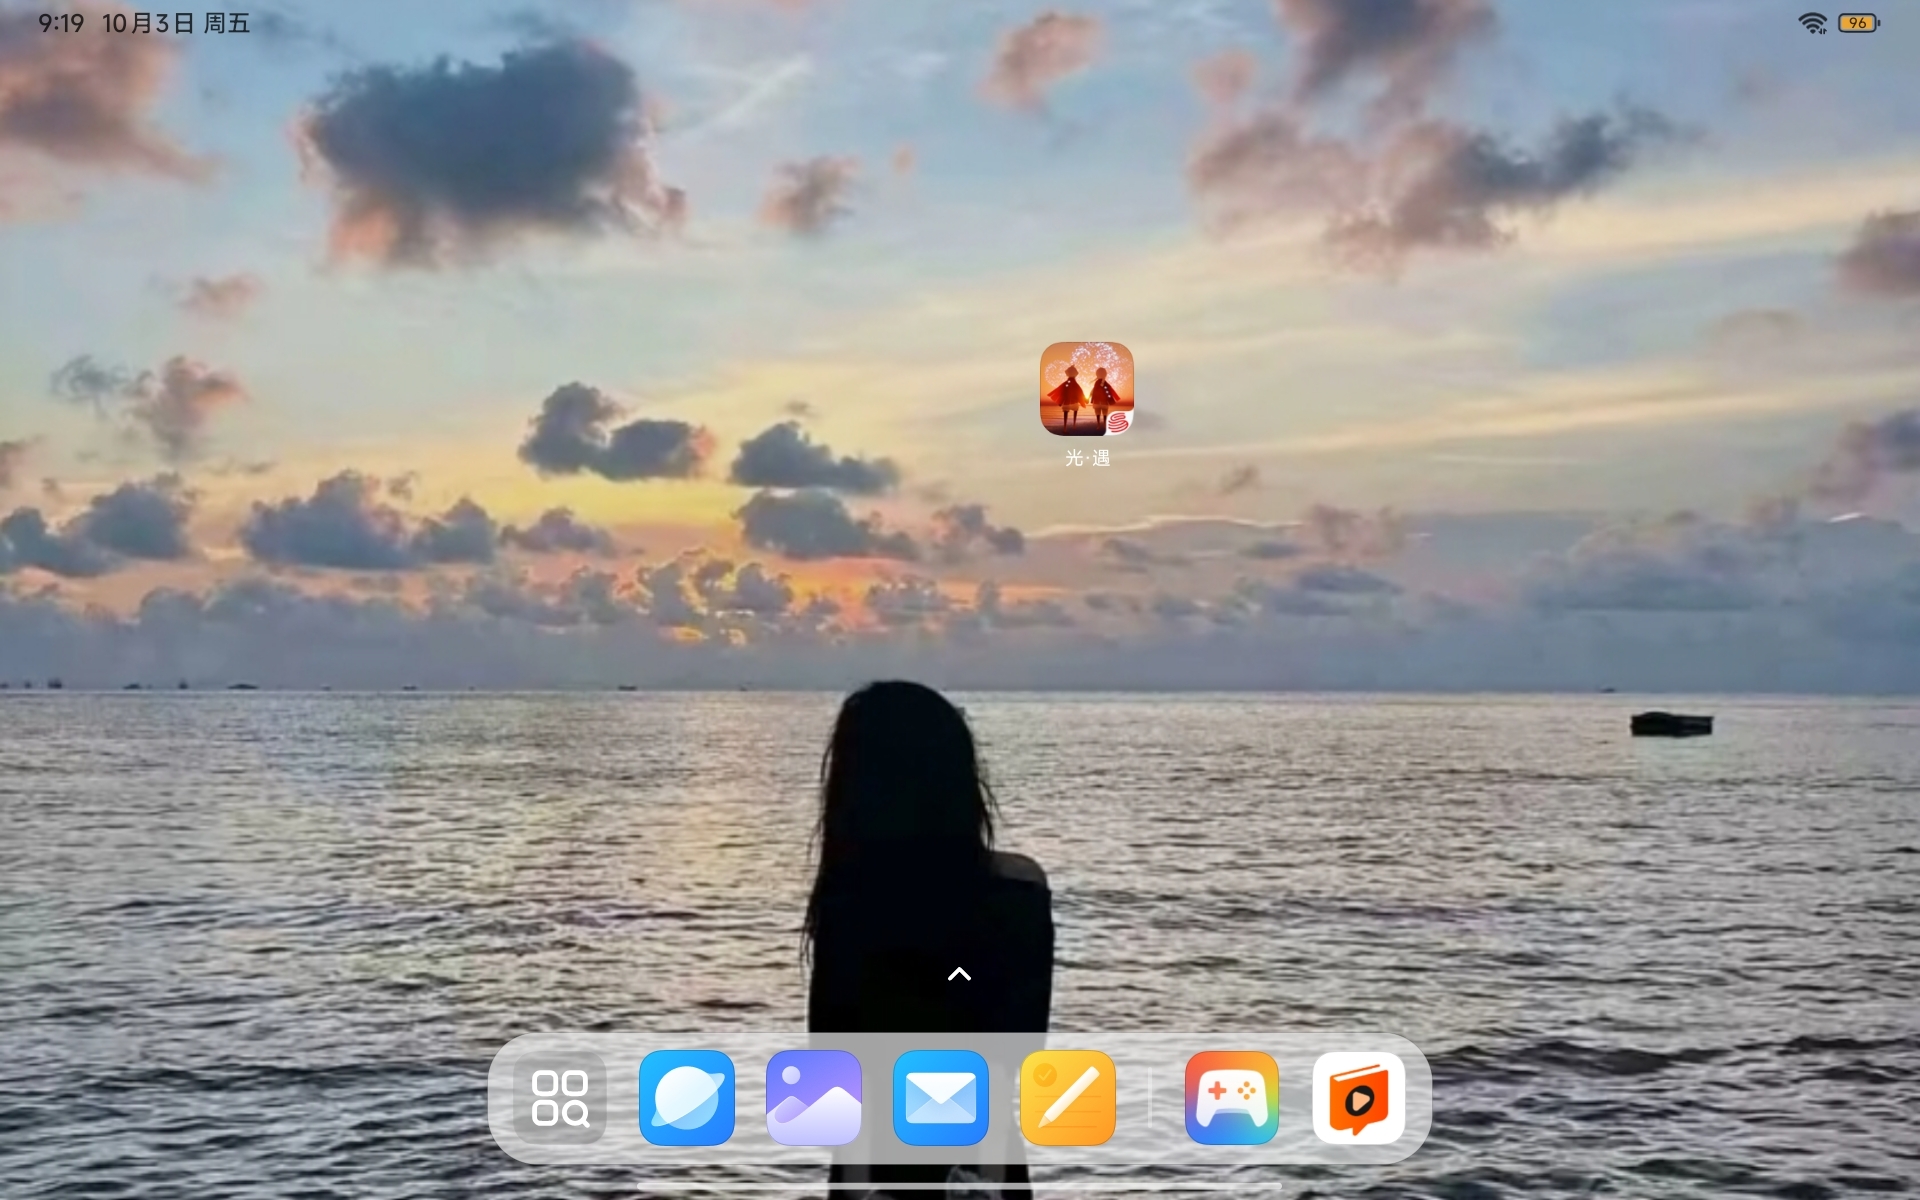Expand the up chevron above the dock

tap(959, 974)
